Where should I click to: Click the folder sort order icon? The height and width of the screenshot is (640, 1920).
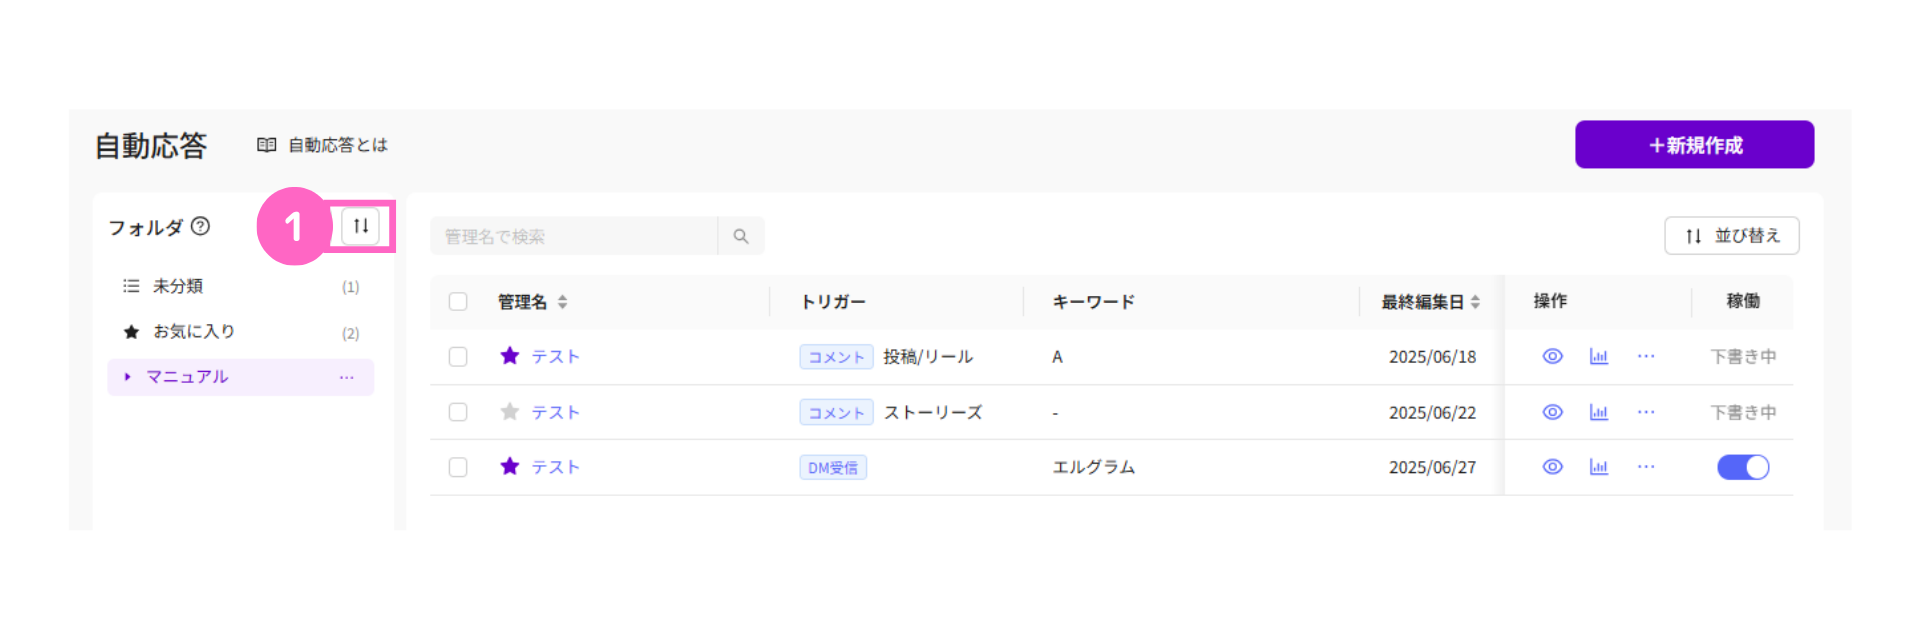[361, 226]
